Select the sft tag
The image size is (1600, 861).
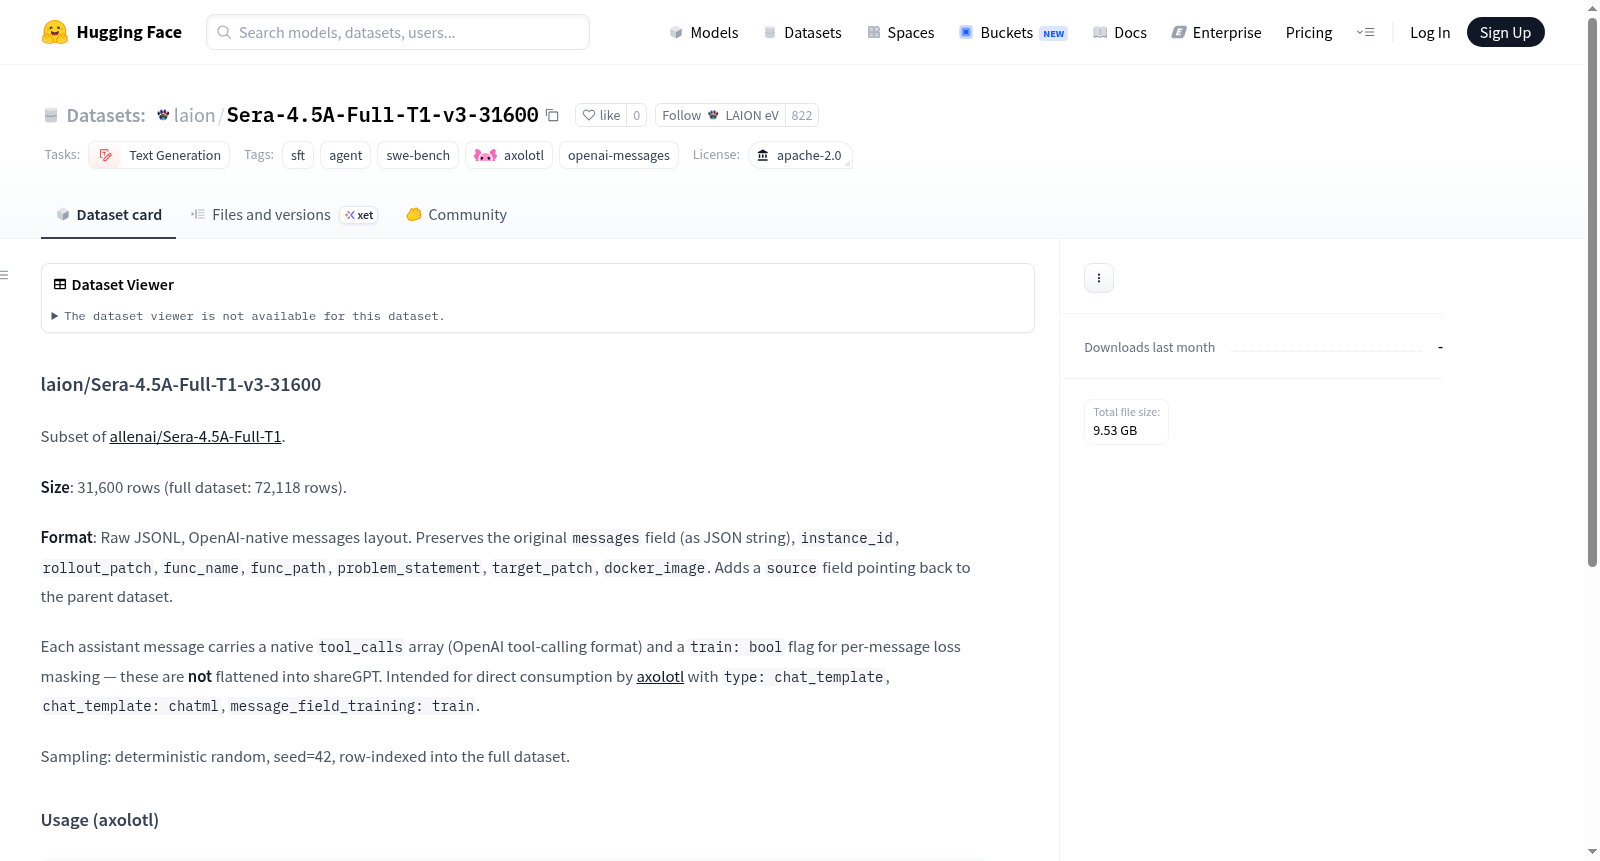pyautogui.click(x=298, y=155)
